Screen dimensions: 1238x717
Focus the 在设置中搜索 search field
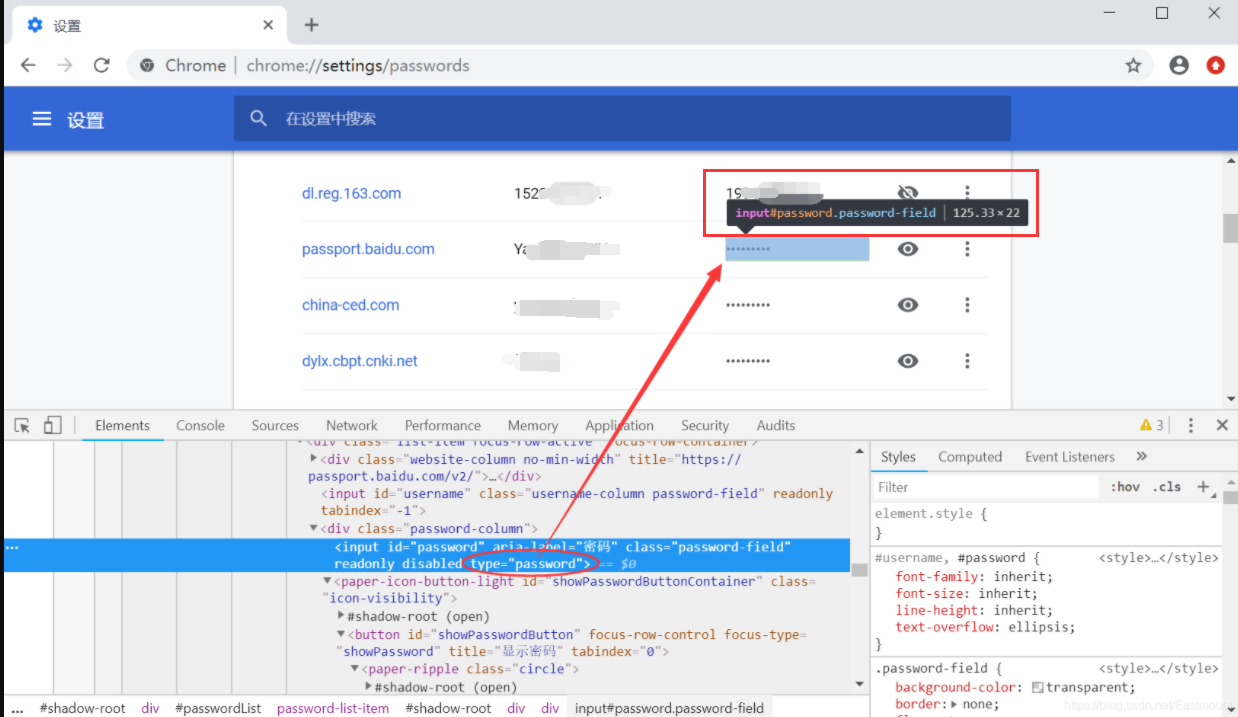click(x=622, y=118)
